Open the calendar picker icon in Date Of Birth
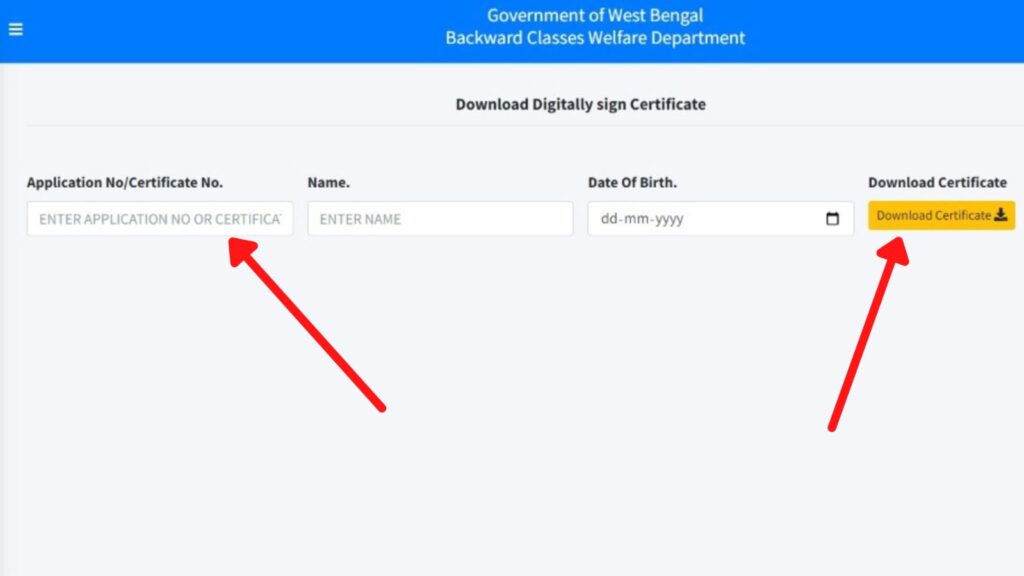This screenshot has width=1024, height=576. click(832, 219)
